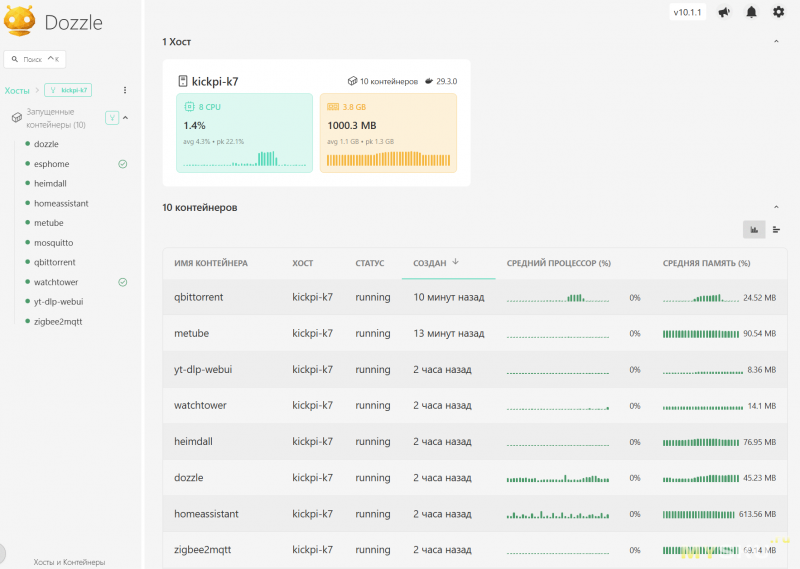The width and height of the screenshot is (800, 569).
Task: Click the 'Поиск' search field
Action: (x=35, y=60)
